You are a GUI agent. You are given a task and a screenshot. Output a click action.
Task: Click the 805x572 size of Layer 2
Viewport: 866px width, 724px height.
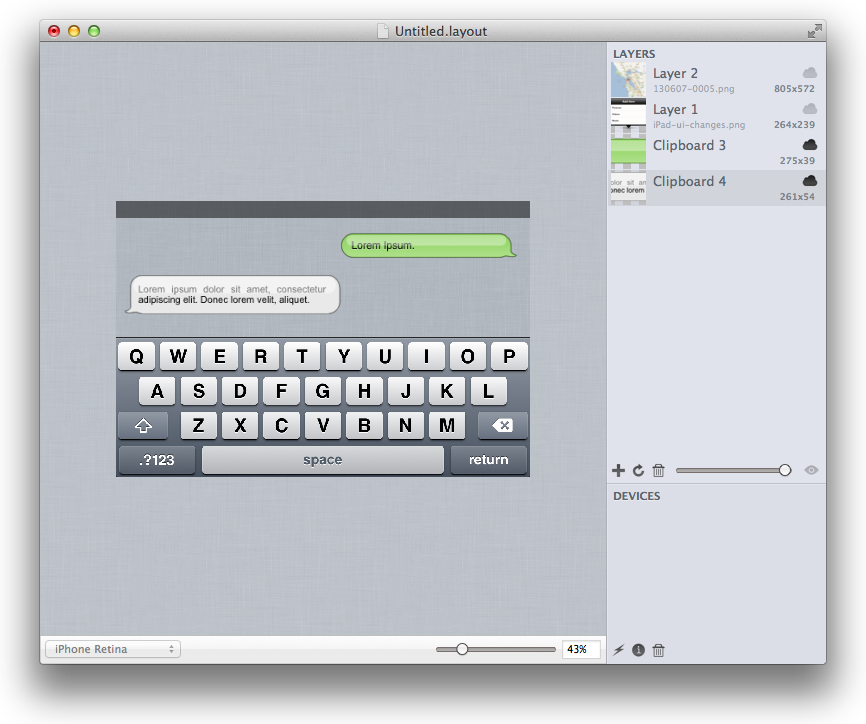[x=794, y=88]
